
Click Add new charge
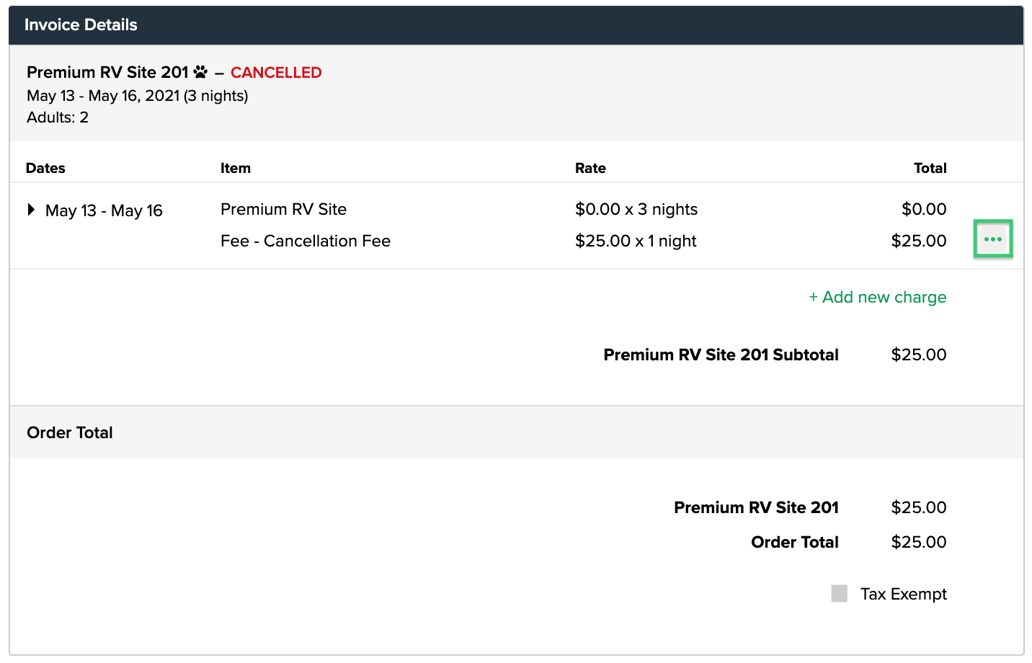click(x=877, y=297)
